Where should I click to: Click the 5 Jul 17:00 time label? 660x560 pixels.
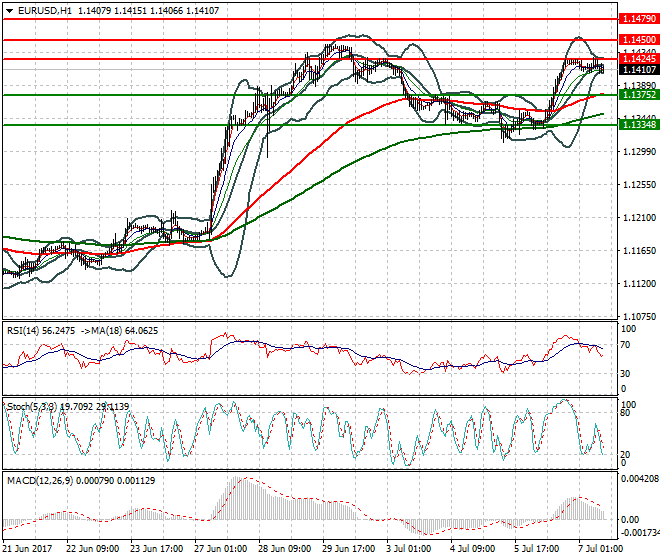tap(537, 549)
